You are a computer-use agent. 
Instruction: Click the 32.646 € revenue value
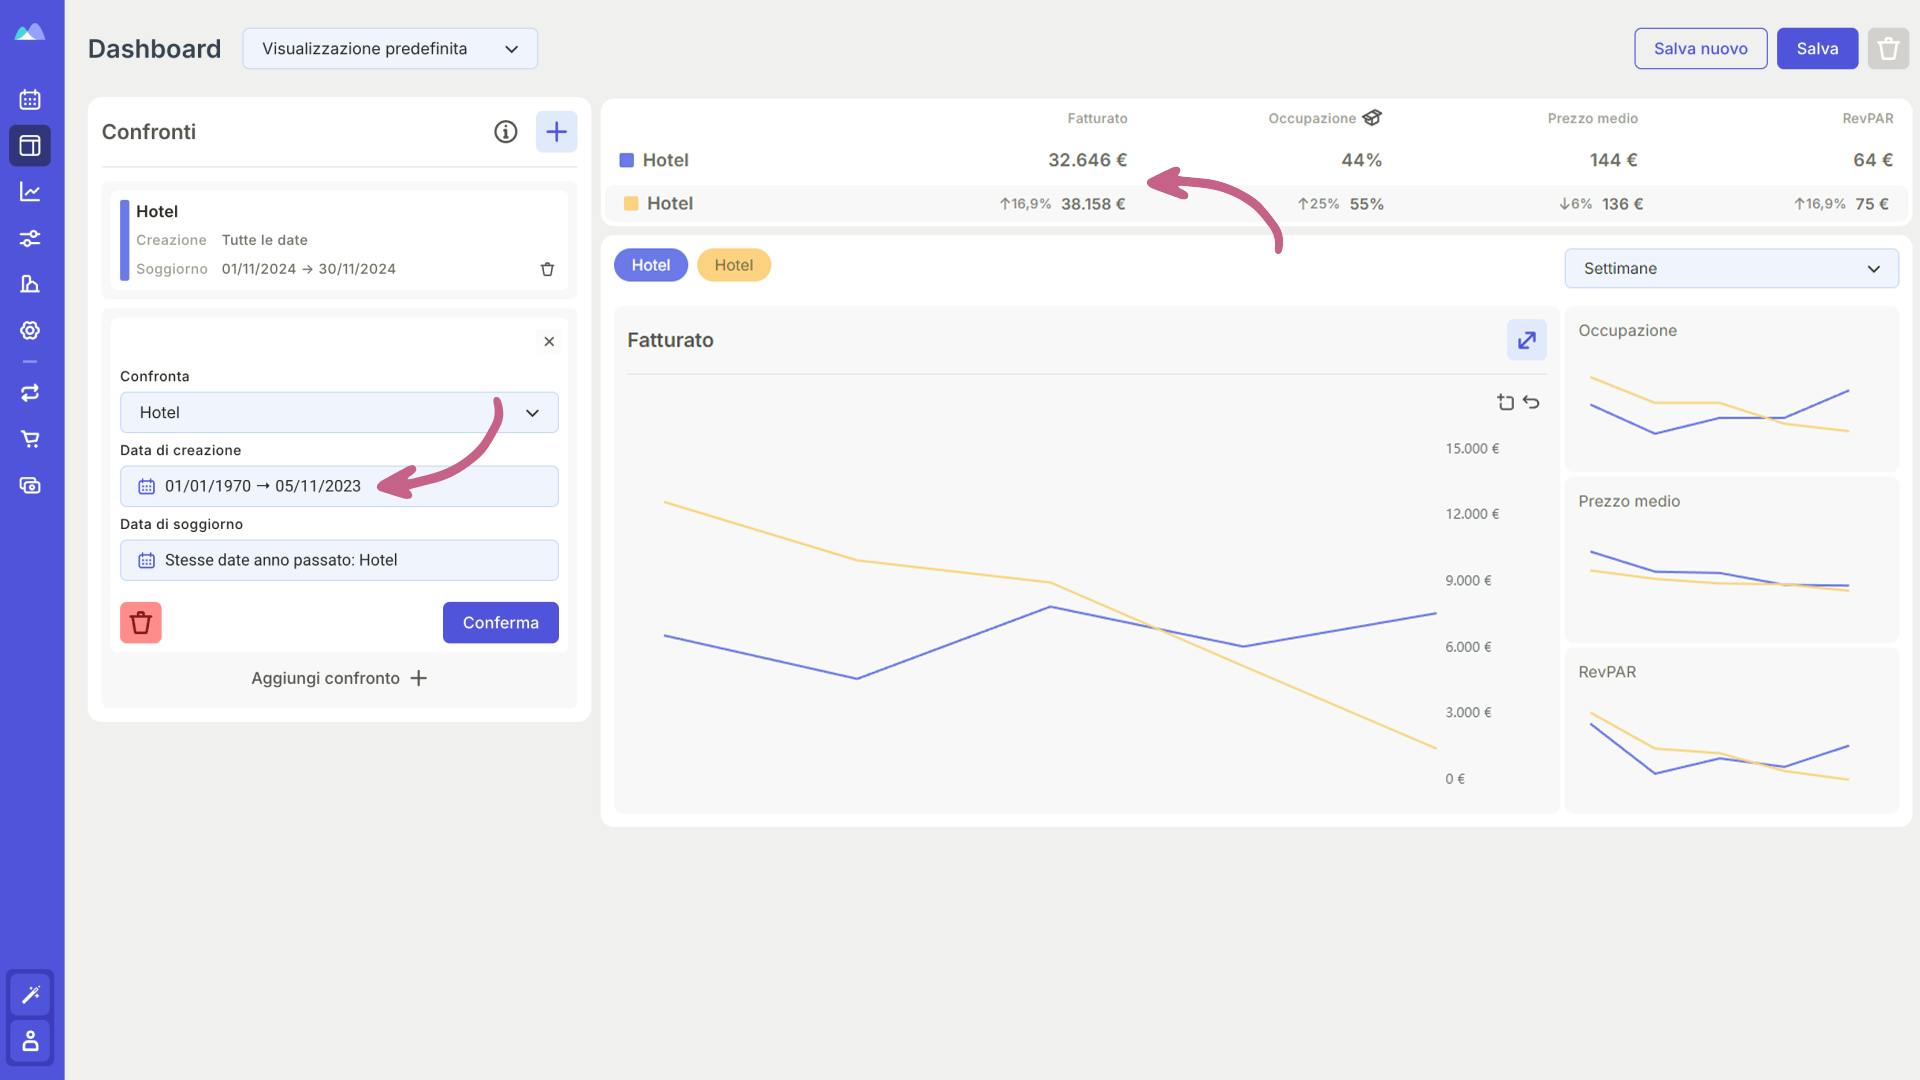1087,160
